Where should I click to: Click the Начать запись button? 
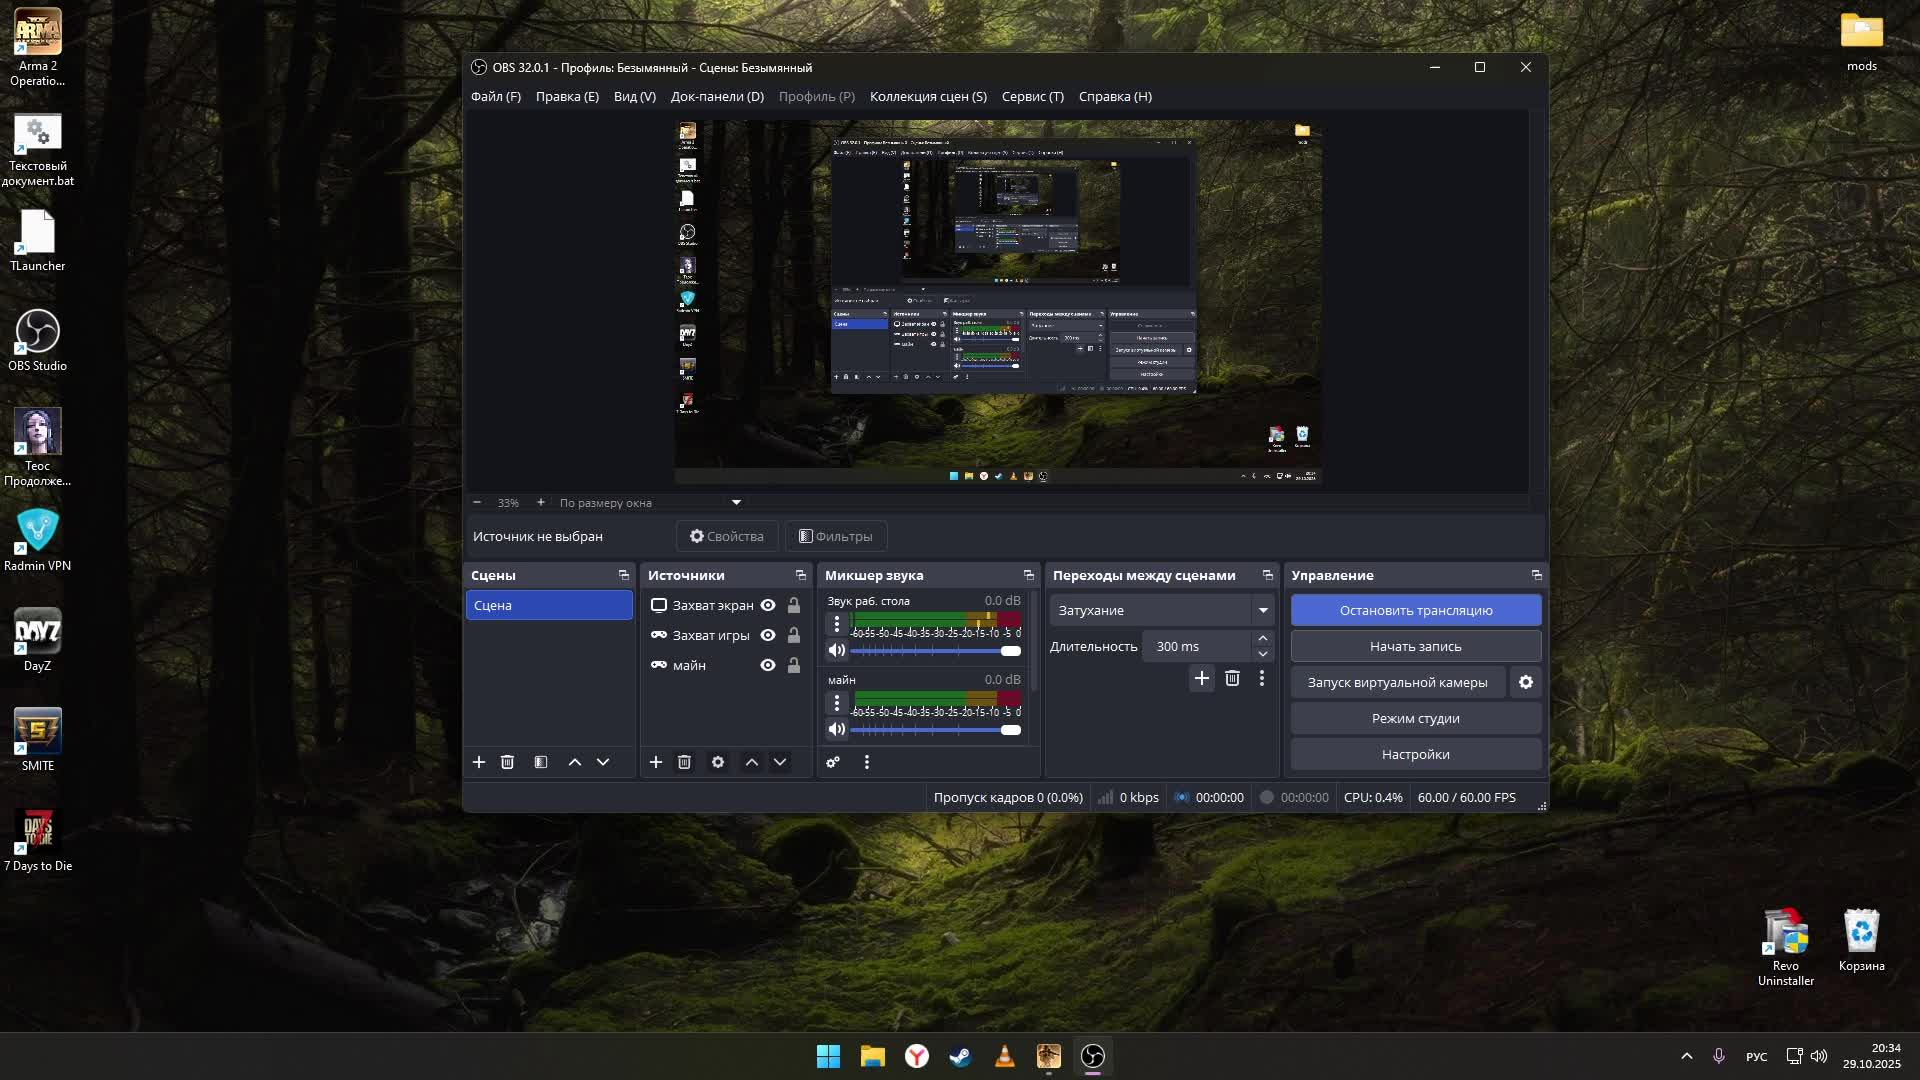tap(1416, 646)
